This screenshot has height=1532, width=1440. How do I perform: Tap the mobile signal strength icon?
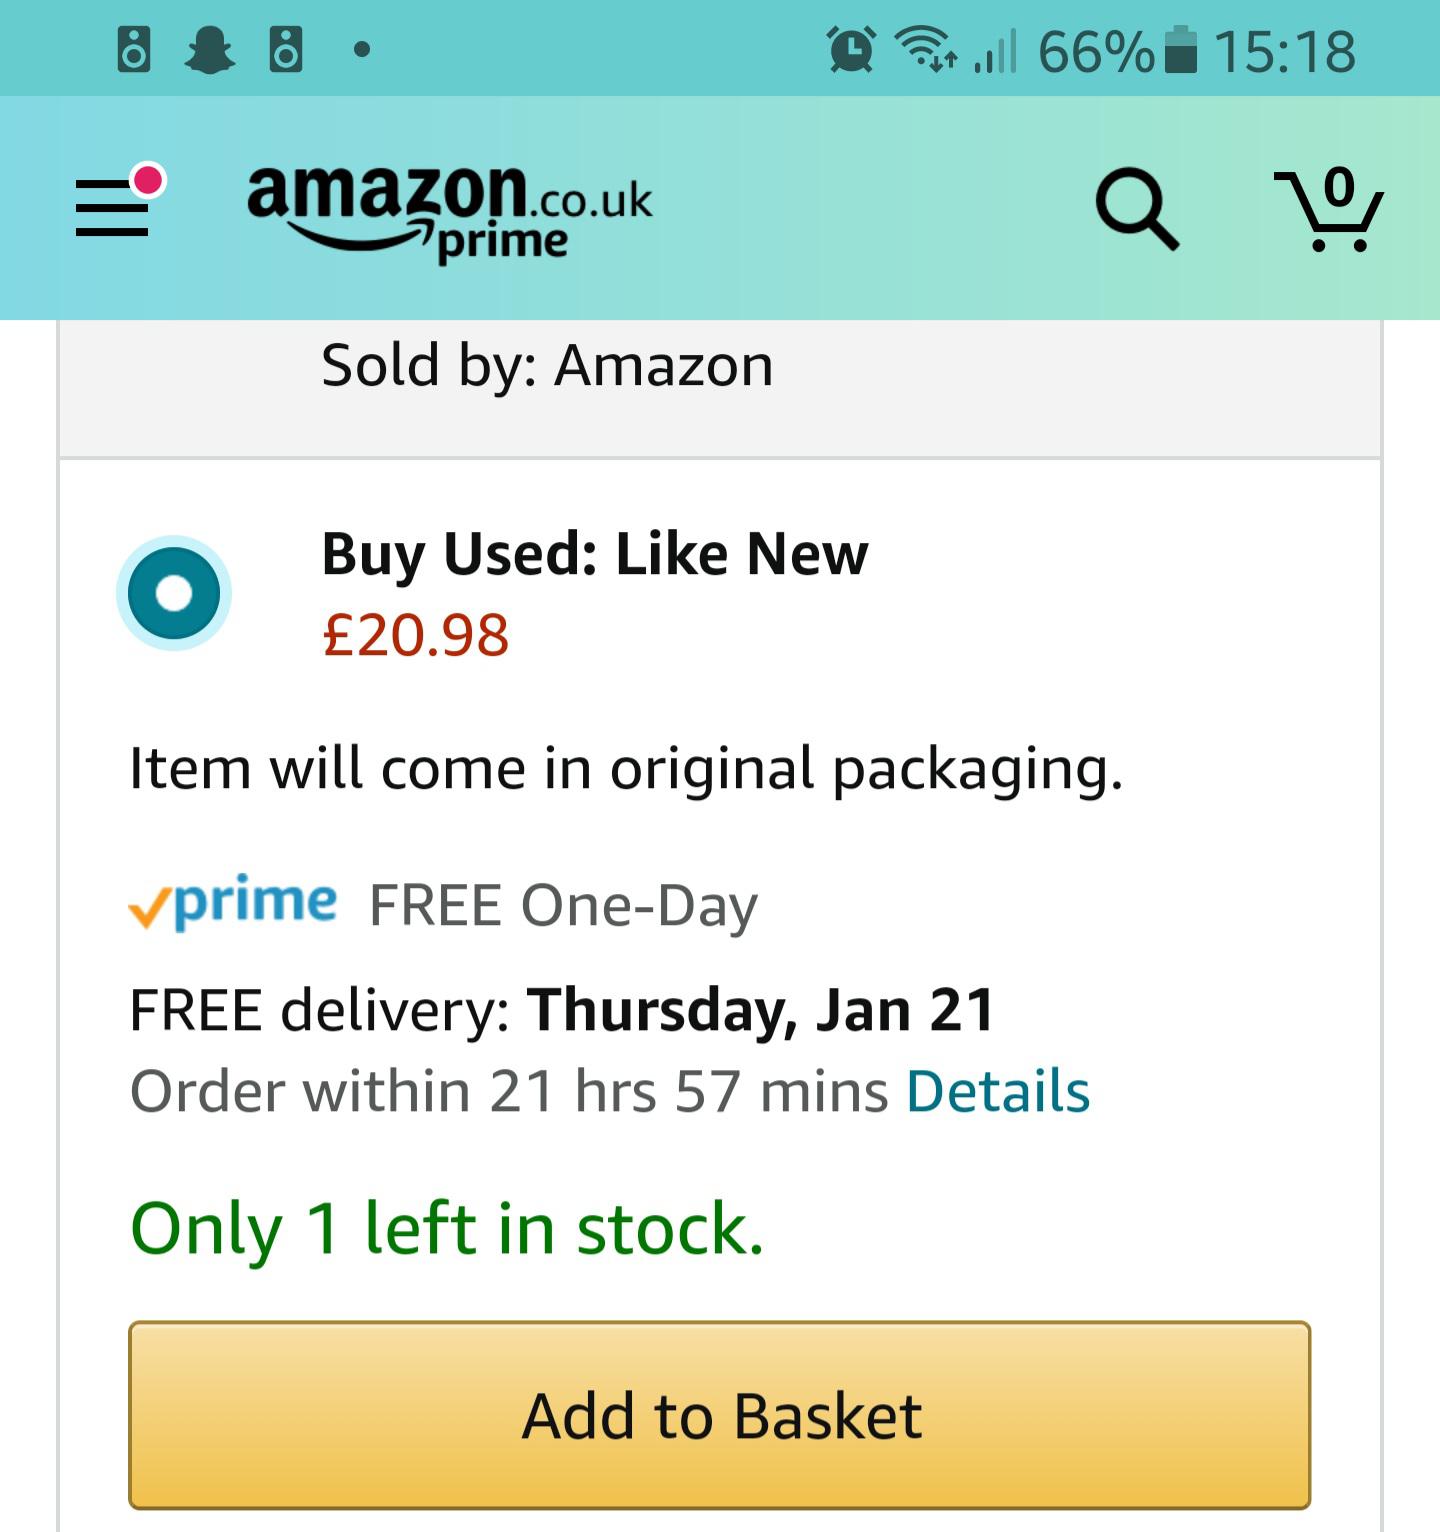(x=996, y=51)
